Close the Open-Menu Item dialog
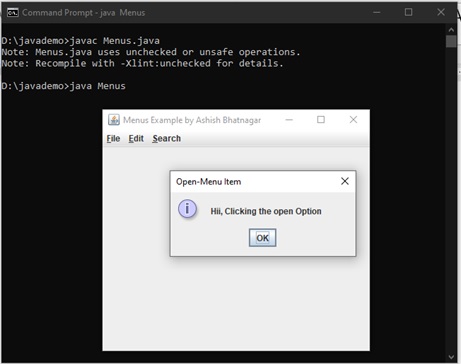This screenshot has width=461, height=364. (345, 181)
